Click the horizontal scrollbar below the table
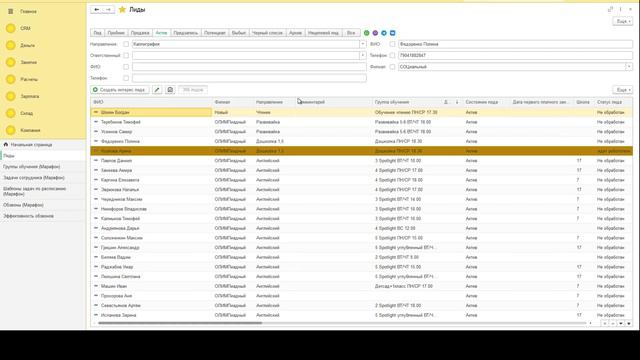 pyautogui.click(x=180, y=323)
